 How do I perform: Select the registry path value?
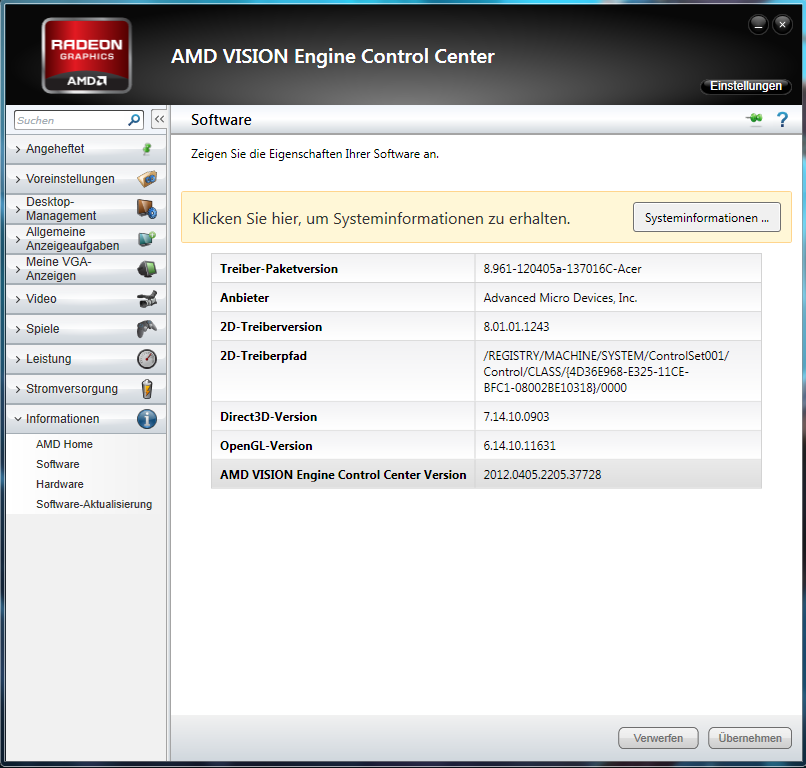pyautogui.click(x=606, y=372)
